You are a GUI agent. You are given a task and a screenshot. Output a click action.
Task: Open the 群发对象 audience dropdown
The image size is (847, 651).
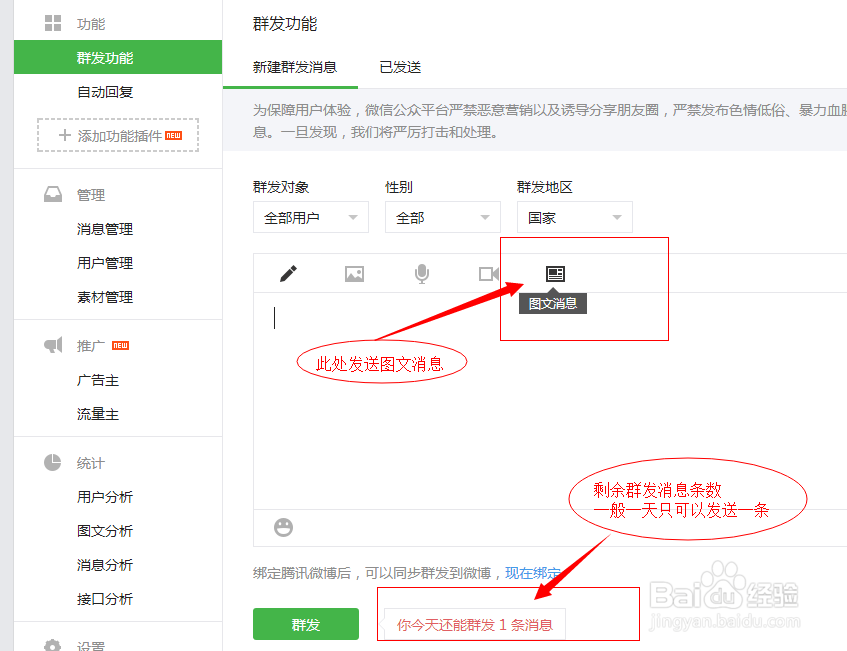click(x=310, y=216)
